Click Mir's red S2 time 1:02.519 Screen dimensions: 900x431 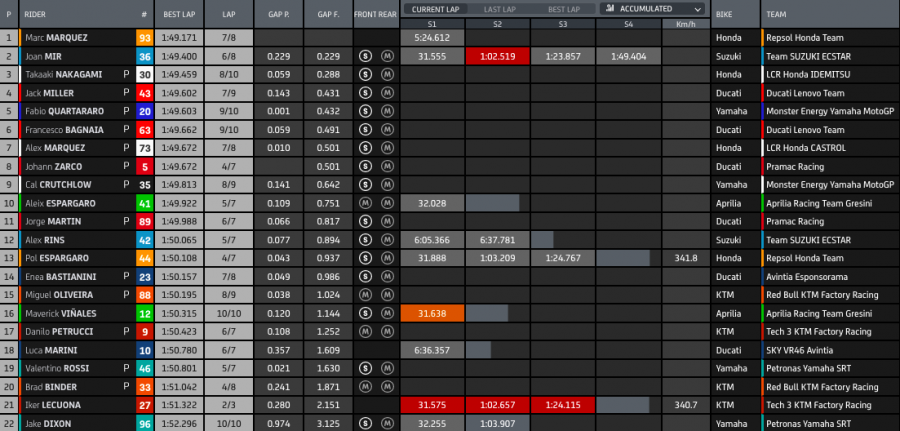point(497,56)
